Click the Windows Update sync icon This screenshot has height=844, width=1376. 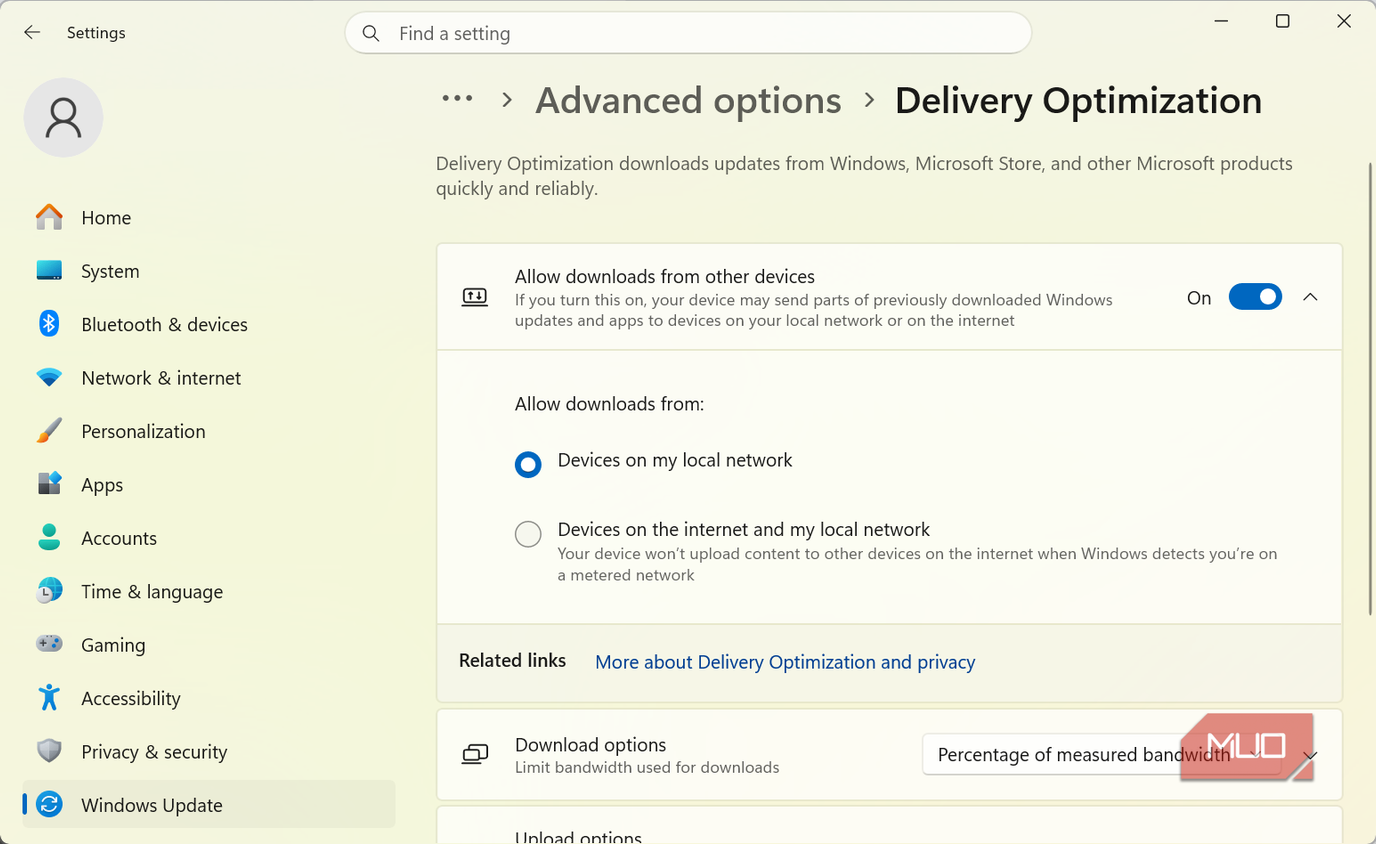(49, 804)
